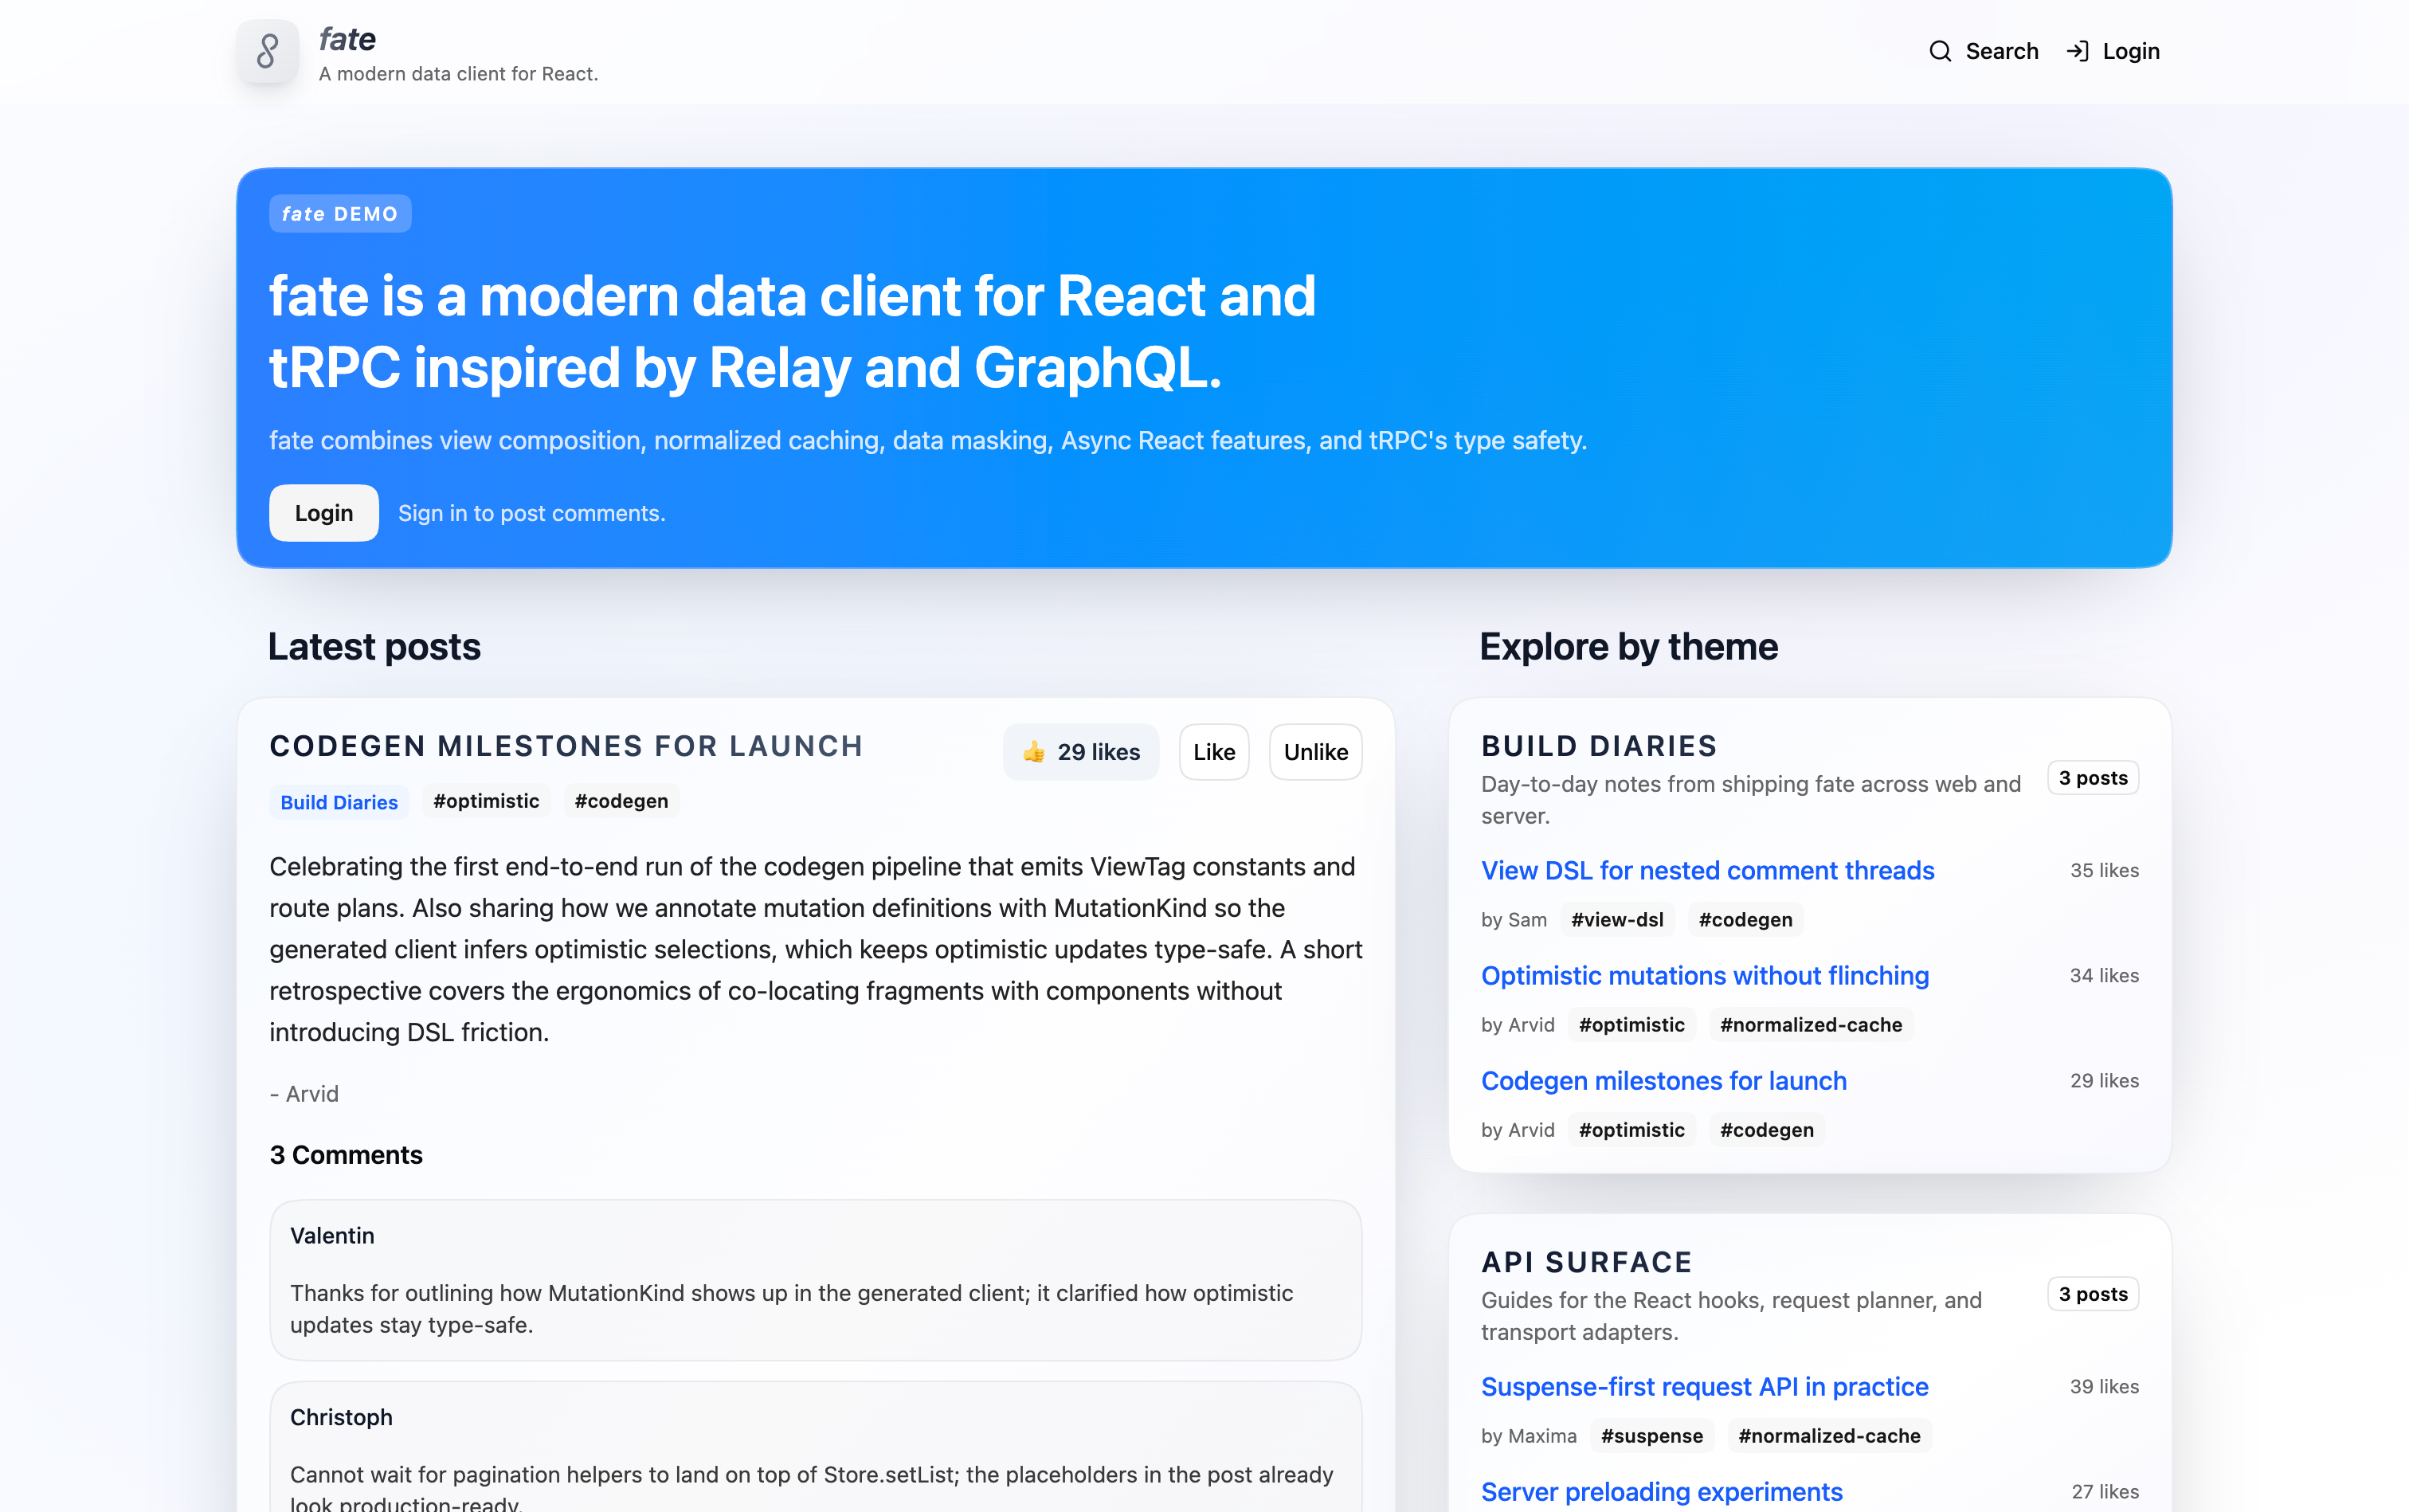This screenshot has width=2409, height=1512.
Task: Open Optimistic mutations without flinching post
Action: click(x=1704, y=975)
